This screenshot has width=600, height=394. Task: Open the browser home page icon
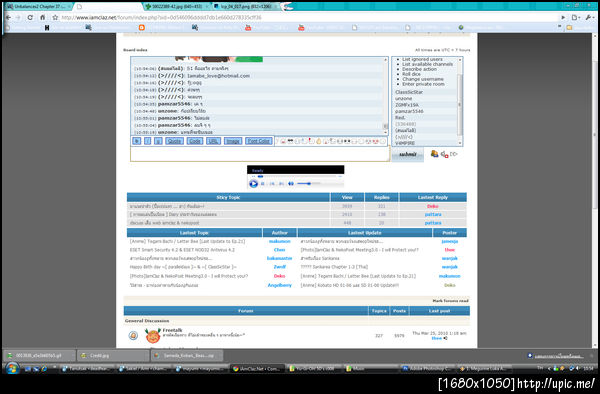43,17
